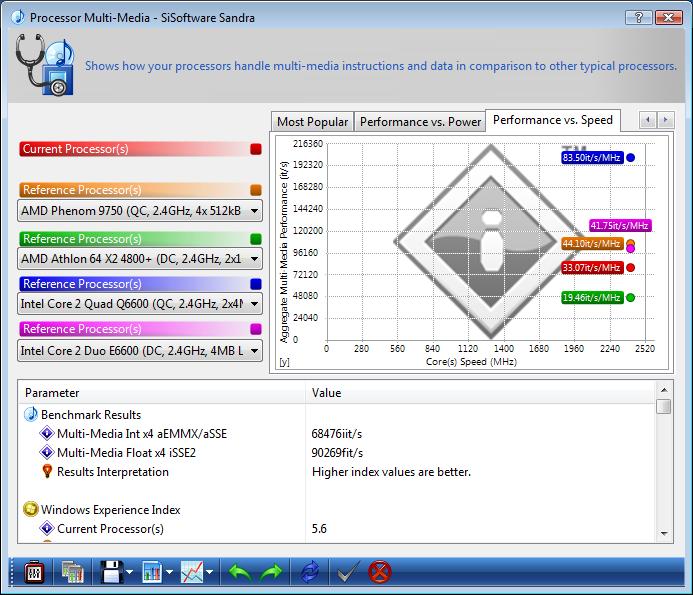Click the blue refresh arrows icon

click(310, 572)
